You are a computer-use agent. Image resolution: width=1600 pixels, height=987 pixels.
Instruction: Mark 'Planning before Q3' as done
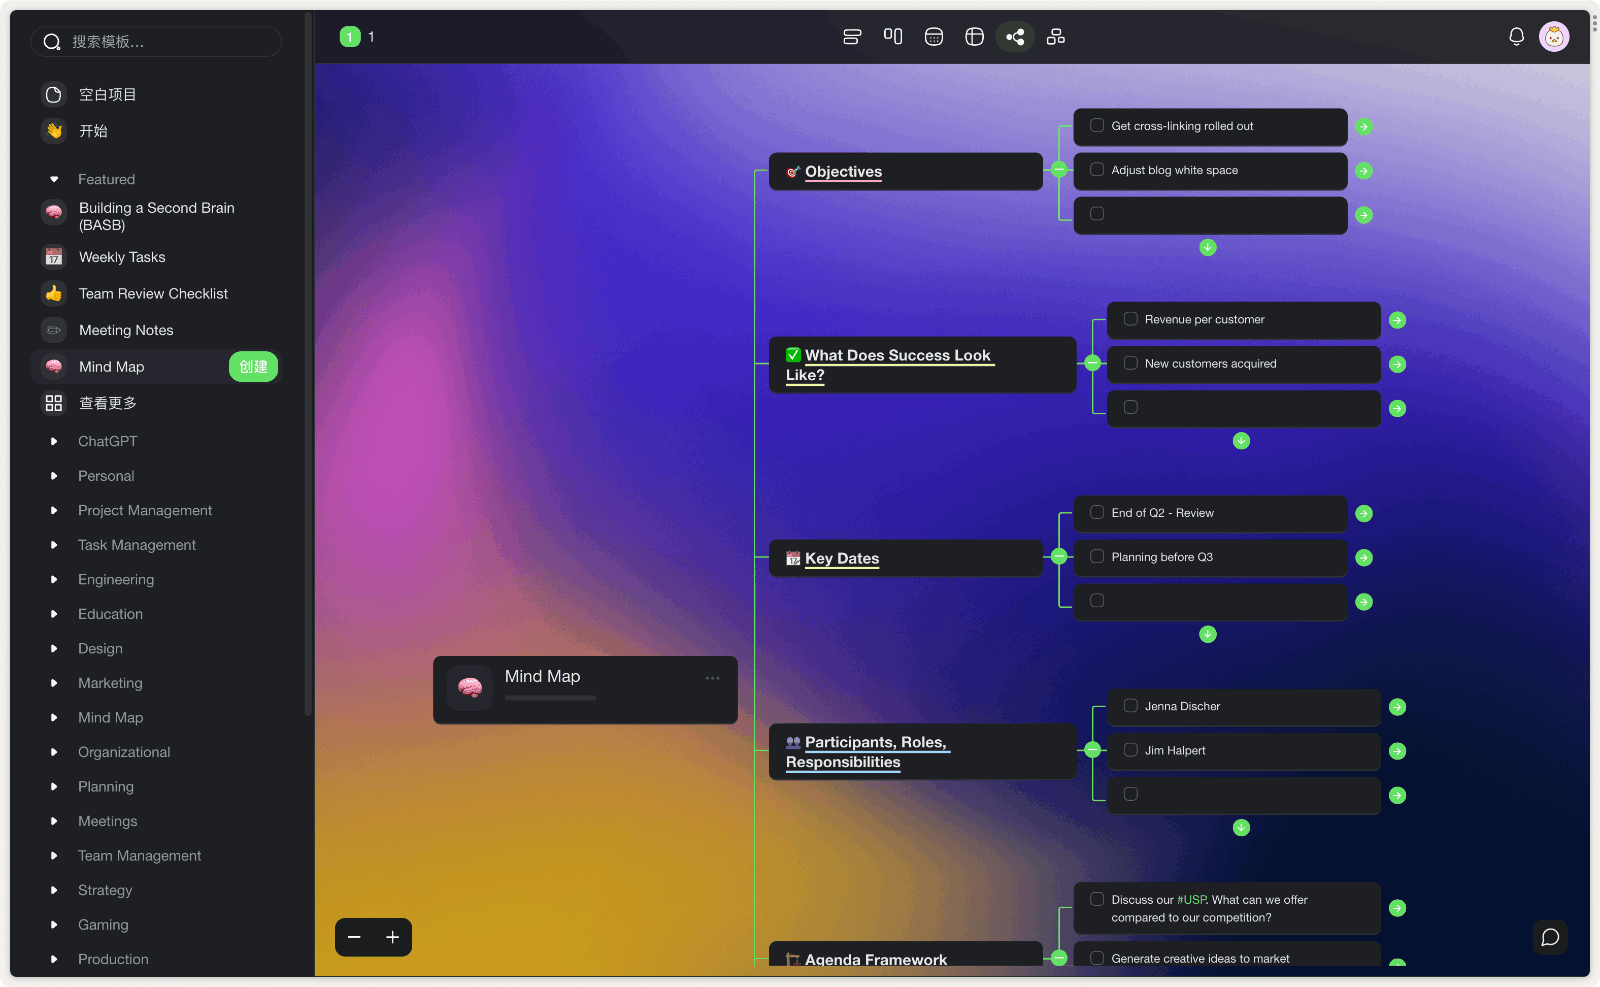pos(1097,557)
